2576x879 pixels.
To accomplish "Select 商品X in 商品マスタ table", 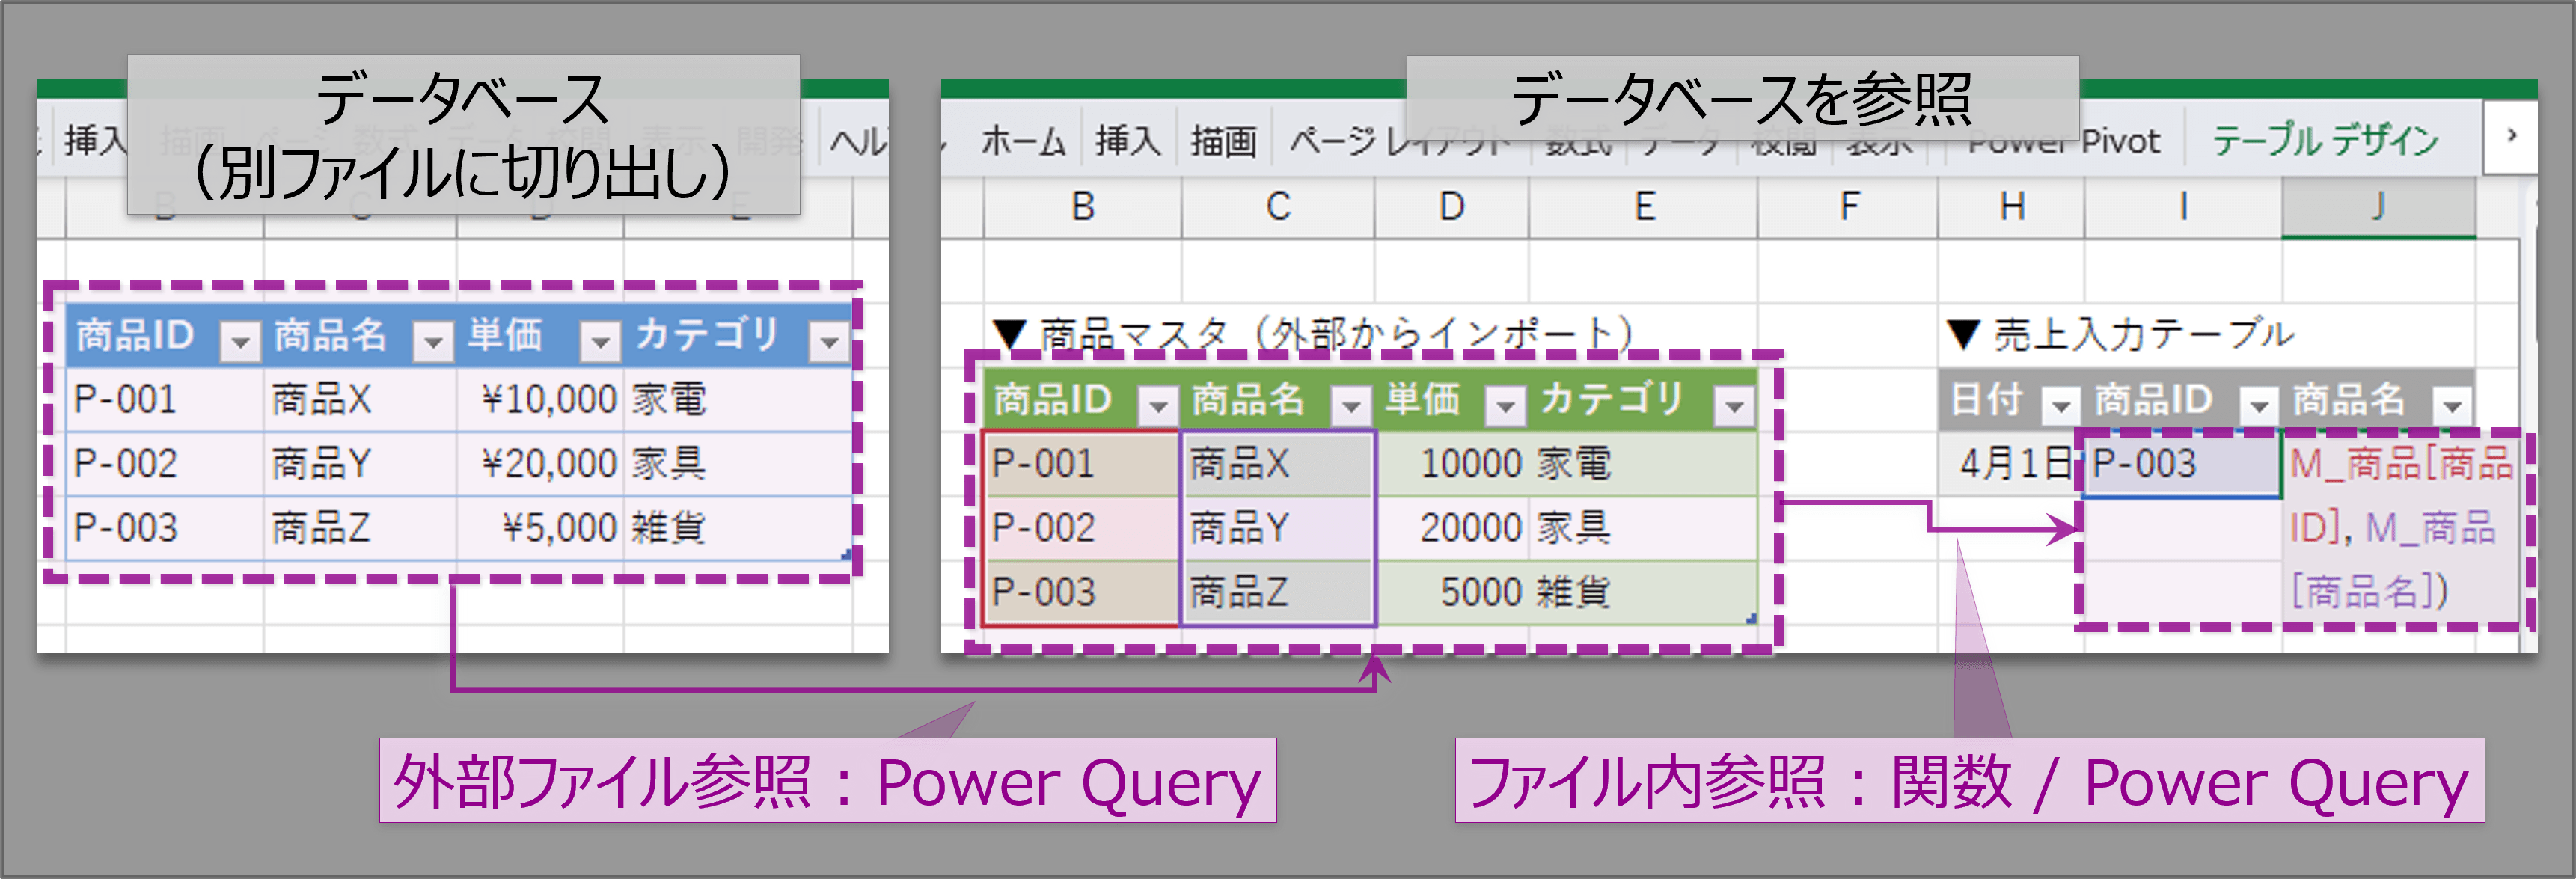I will point(1278,464).
